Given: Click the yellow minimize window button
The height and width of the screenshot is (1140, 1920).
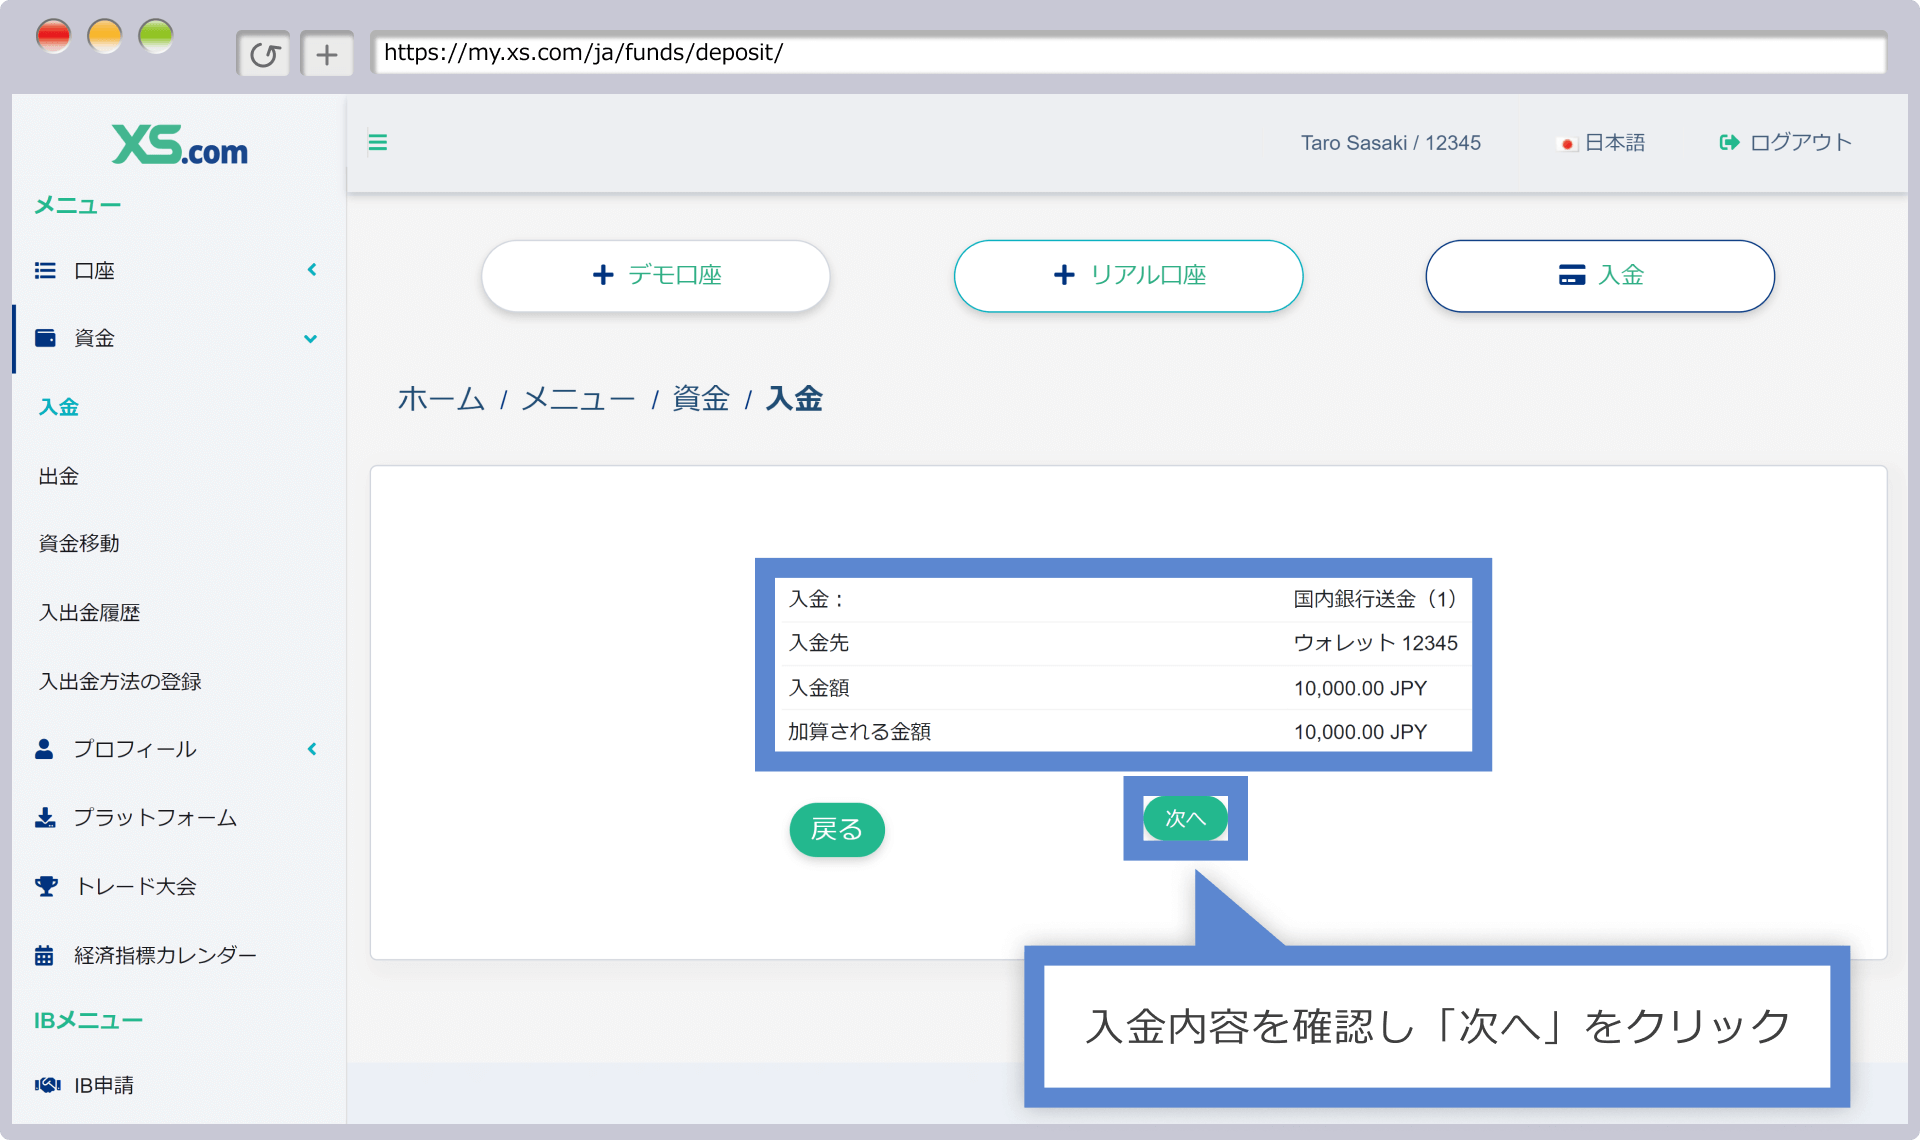Looking at the screenshot, I should coord(104,37).
